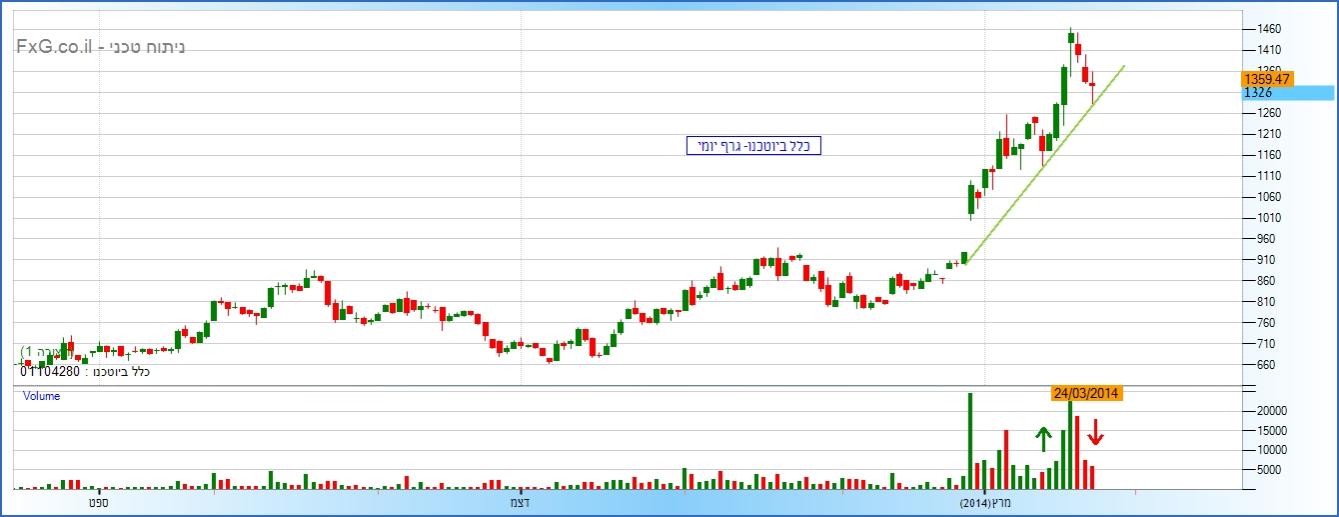Click the blue Volume panel label

[x=41, y=396]
